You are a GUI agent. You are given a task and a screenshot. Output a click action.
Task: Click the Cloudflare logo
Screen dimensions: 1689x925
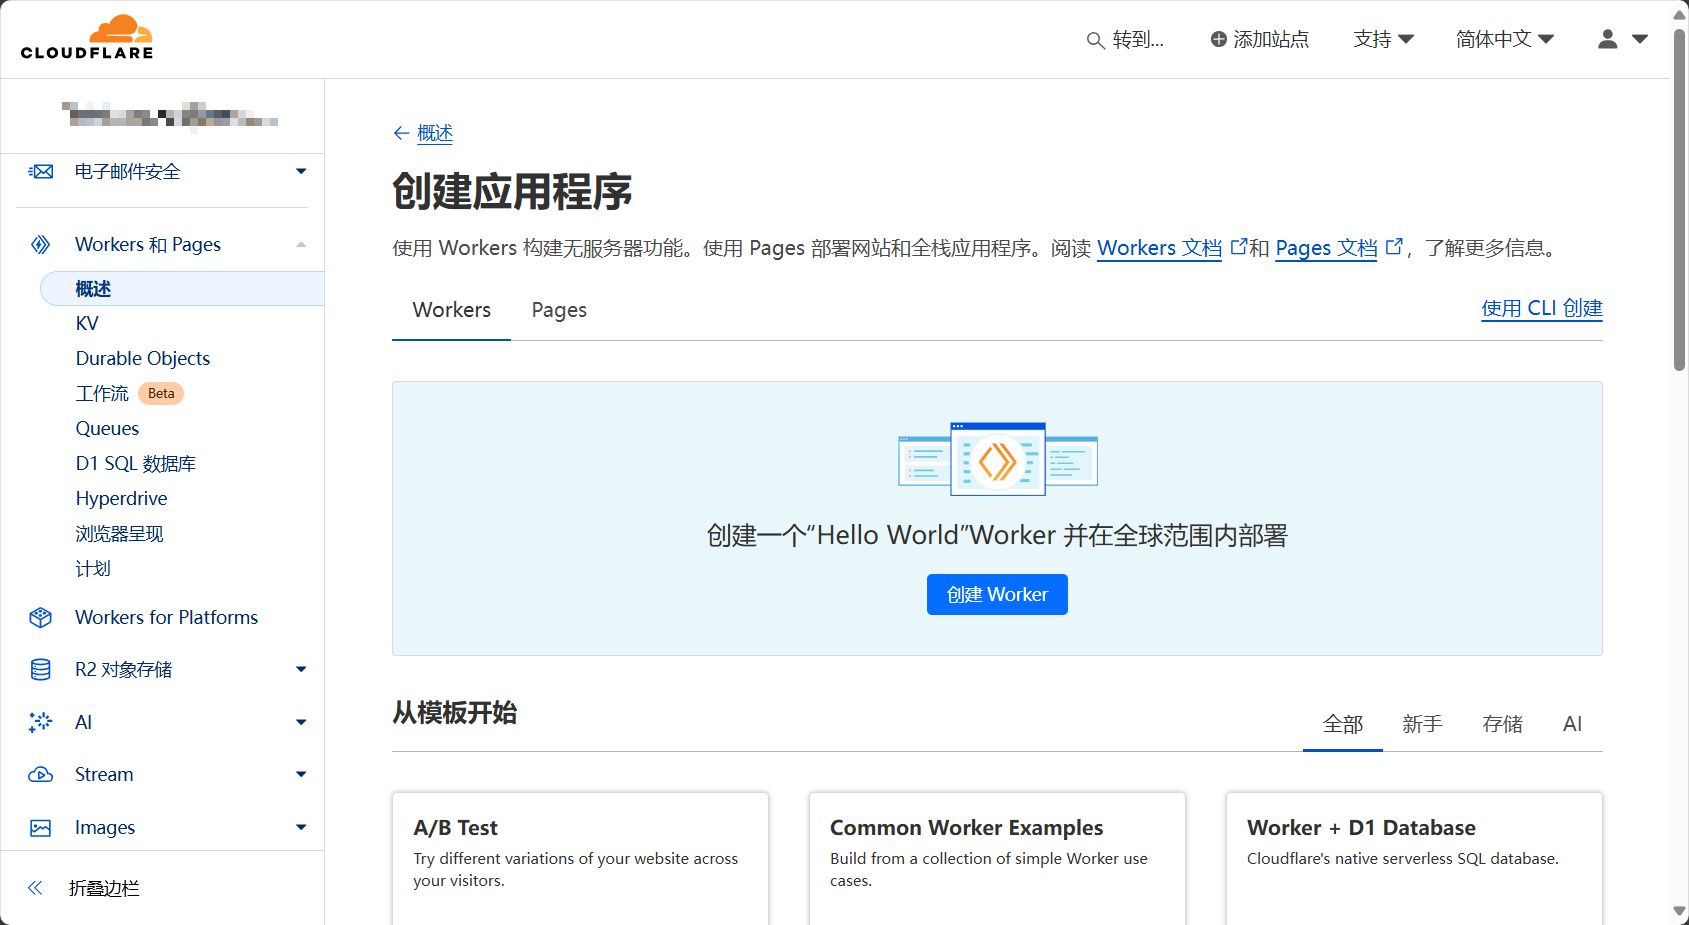(87, 38)
